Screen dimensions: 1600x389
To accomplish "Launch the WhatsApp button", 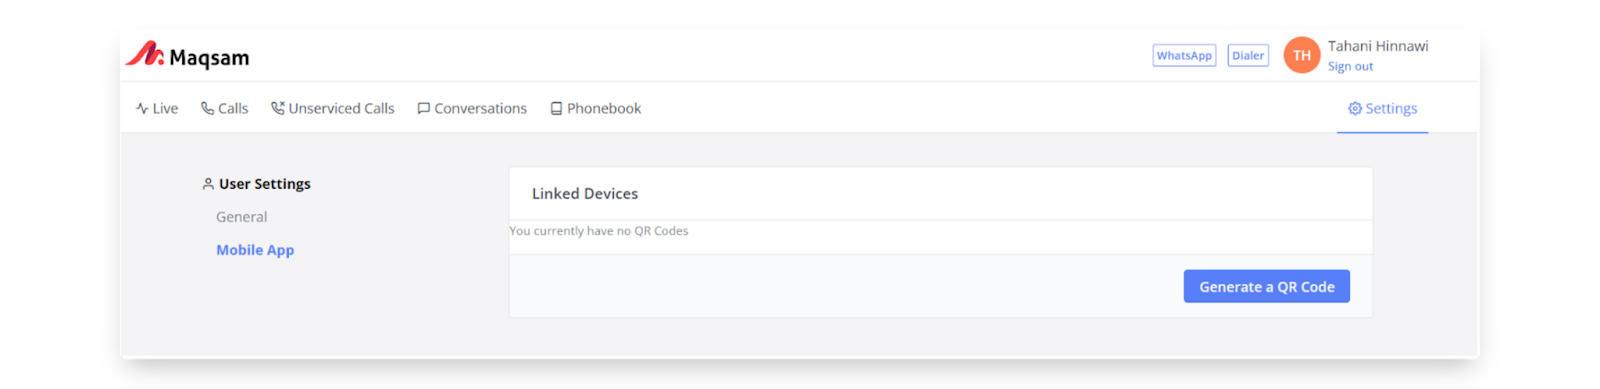I will coord(1184,56).
